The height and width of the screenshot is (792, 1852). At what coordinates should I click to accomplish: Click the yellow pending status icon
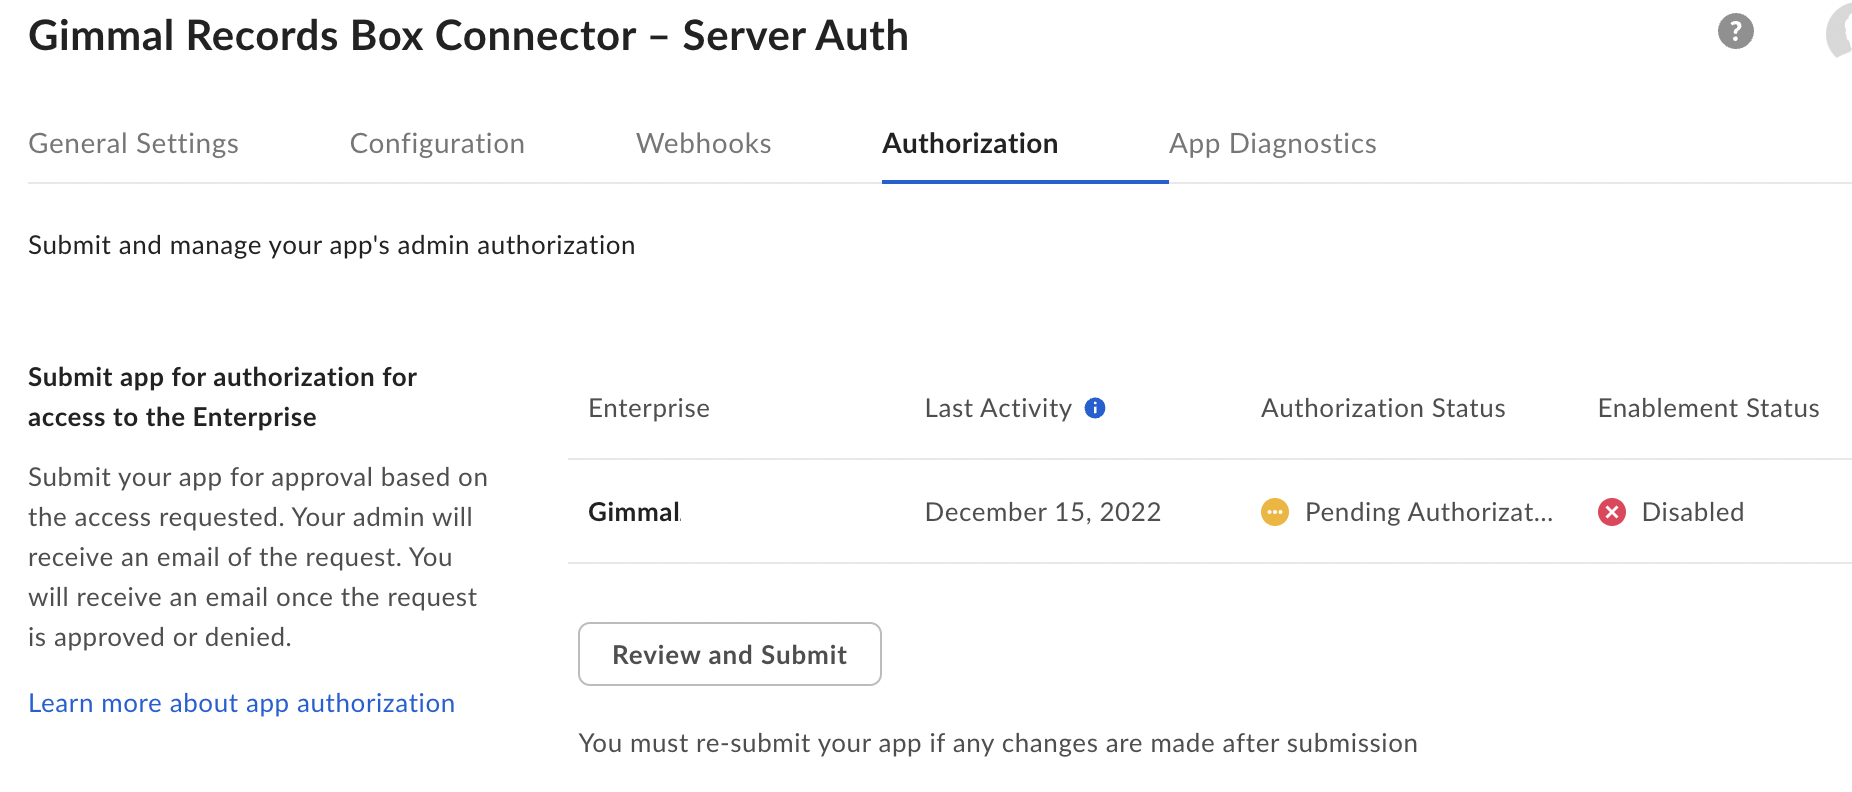(x=1274, y=512)
